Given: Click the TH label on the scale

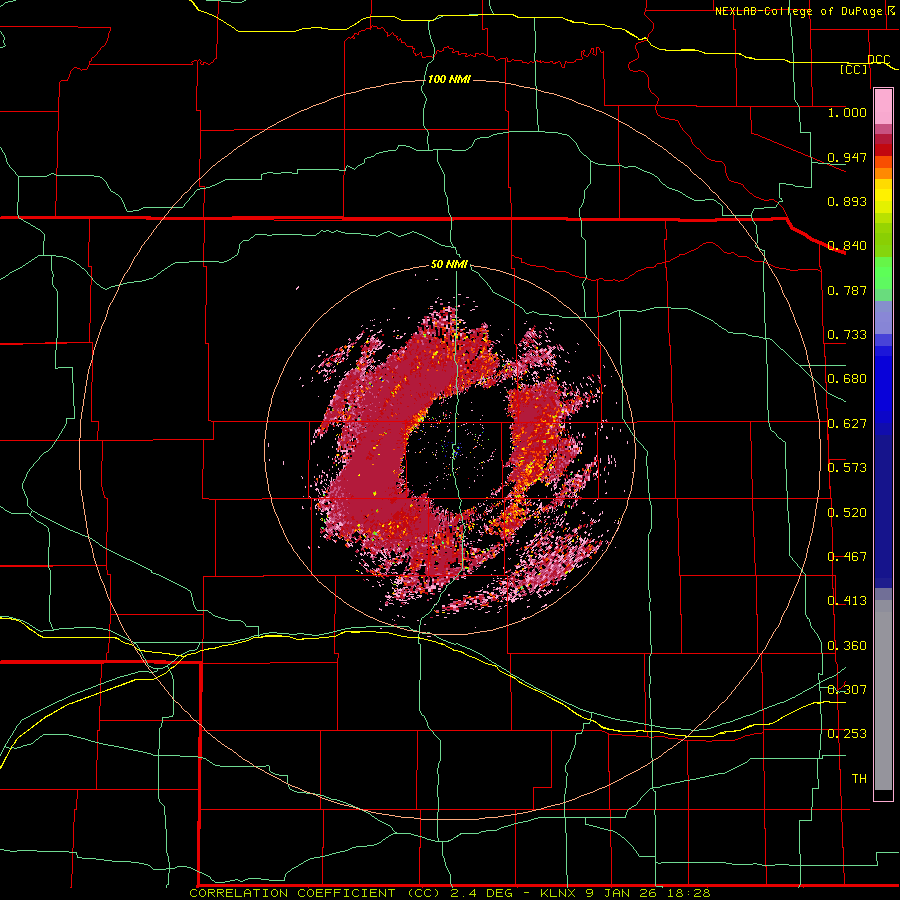Looking at the screenshot, I should [859, 779].
